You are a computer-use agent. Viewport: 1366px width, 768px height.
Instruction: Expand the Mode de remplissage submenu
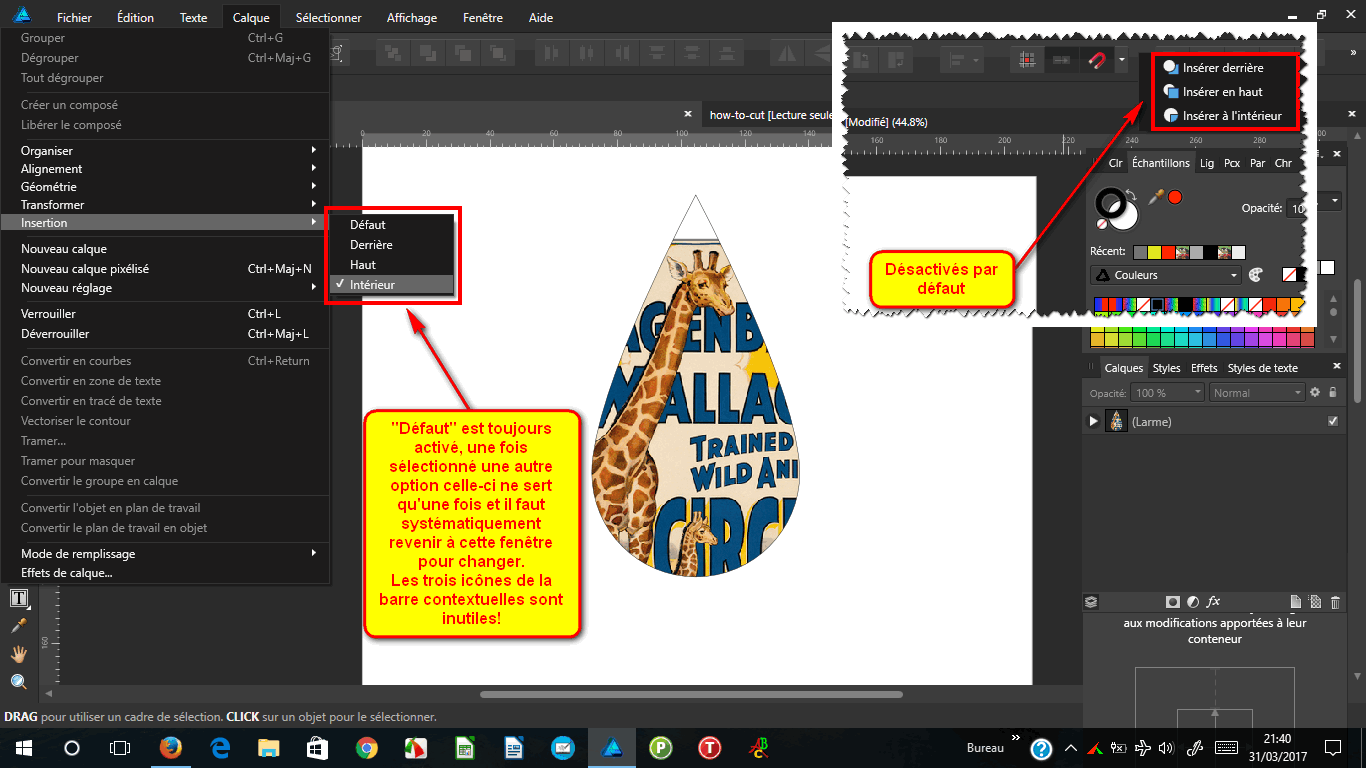(165, 554)
